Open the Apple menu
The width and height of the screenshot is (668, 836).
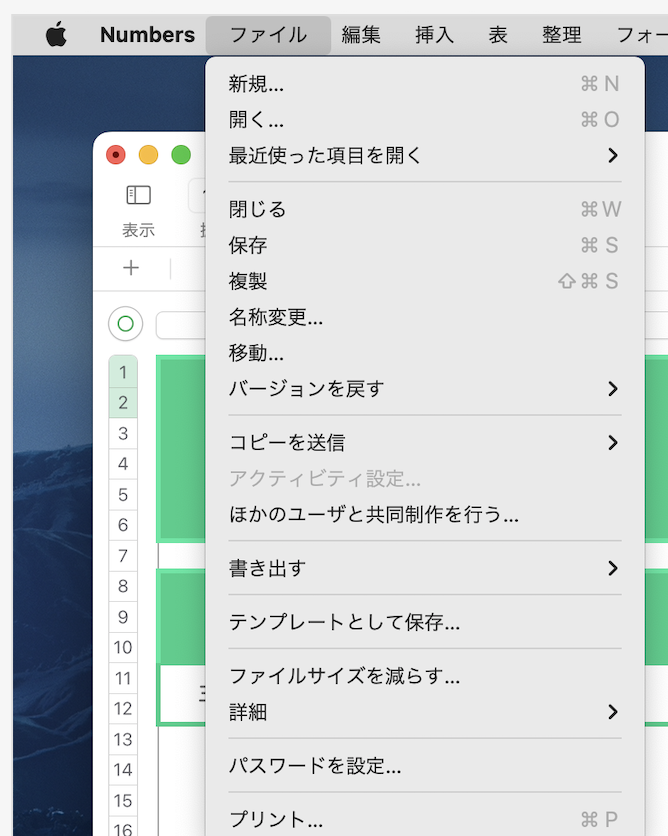click(x=56, y=35)
